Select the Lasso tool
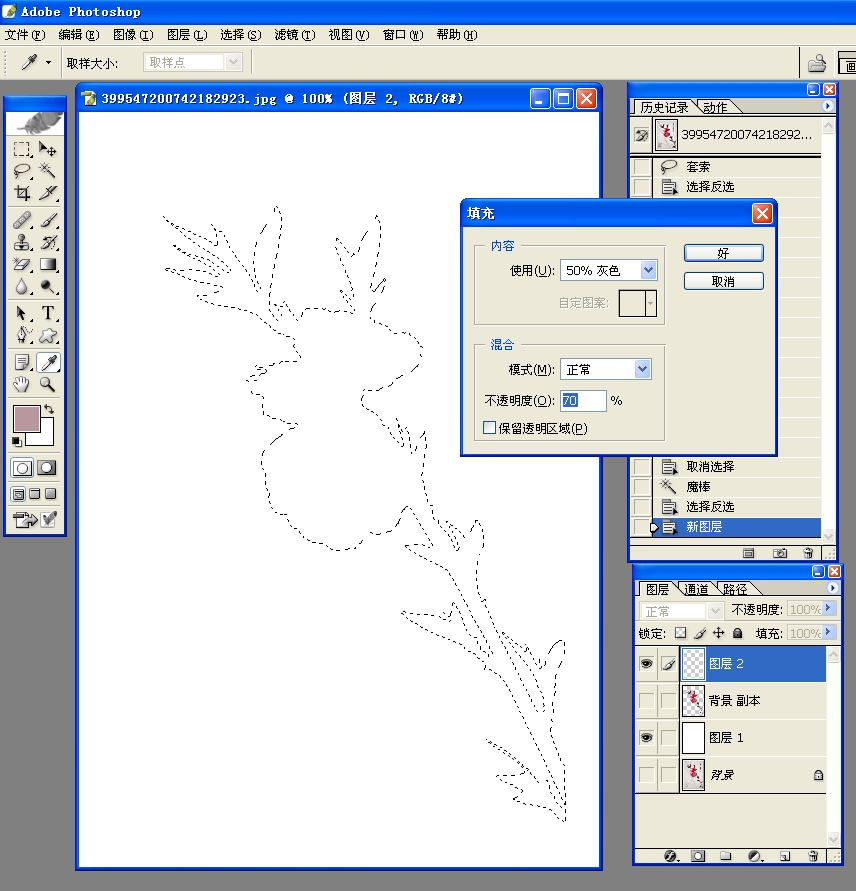The width and height of the screenshot is (856, 891). tap(22, 171)
